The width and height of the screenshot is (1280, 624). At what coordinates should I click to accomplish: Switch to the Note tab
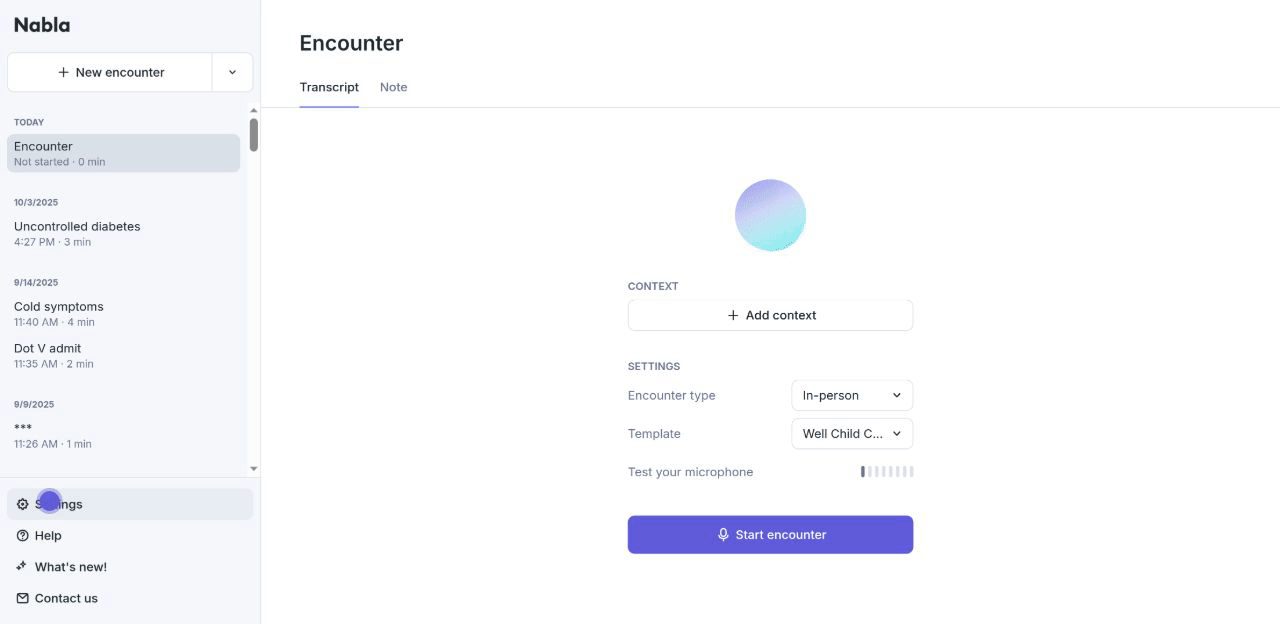click(393, 87)
